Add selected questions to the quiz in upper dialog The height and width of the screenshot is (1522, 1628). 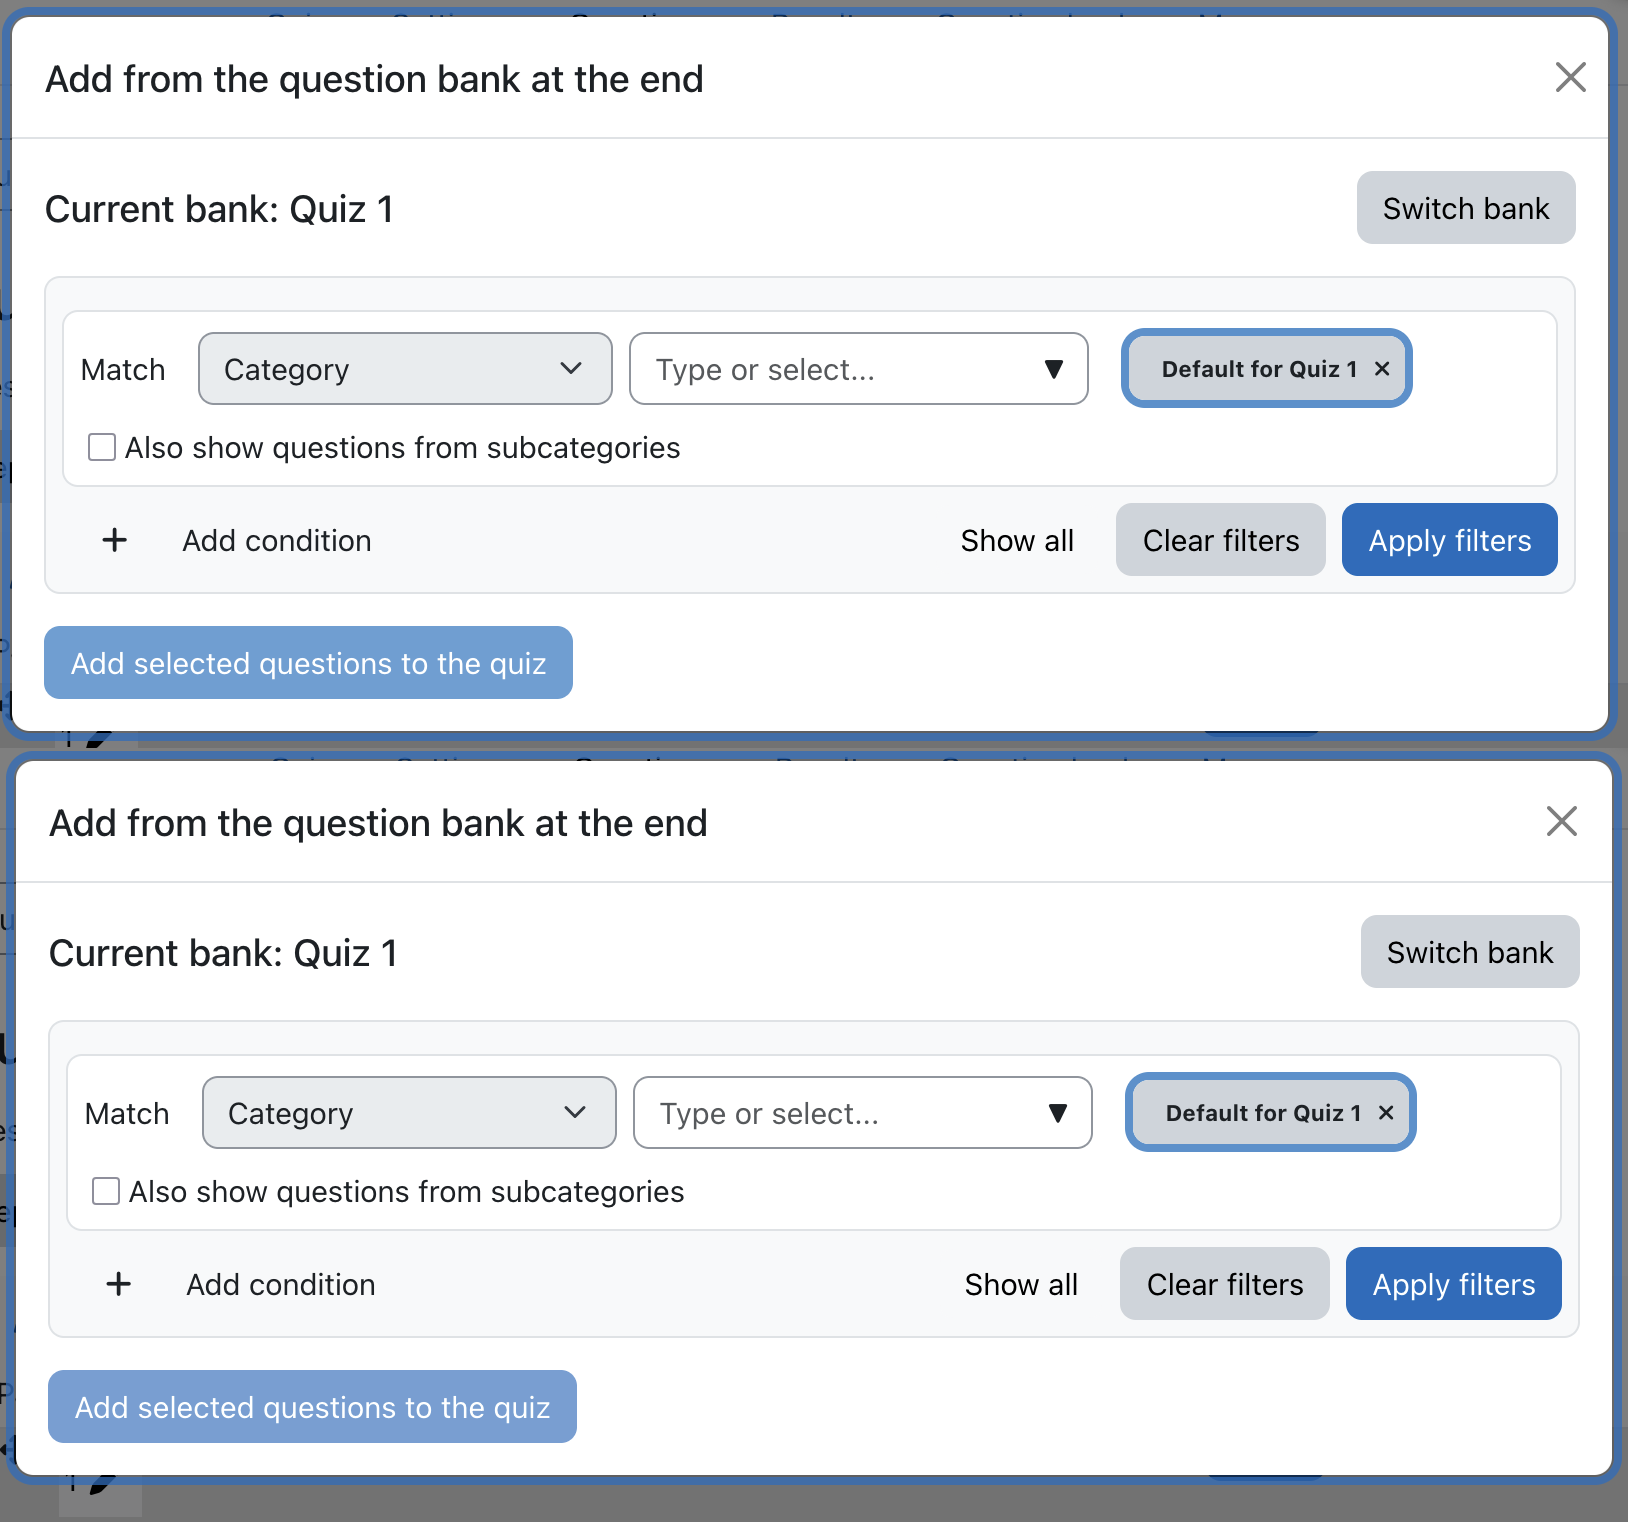[x=308, y=663]
